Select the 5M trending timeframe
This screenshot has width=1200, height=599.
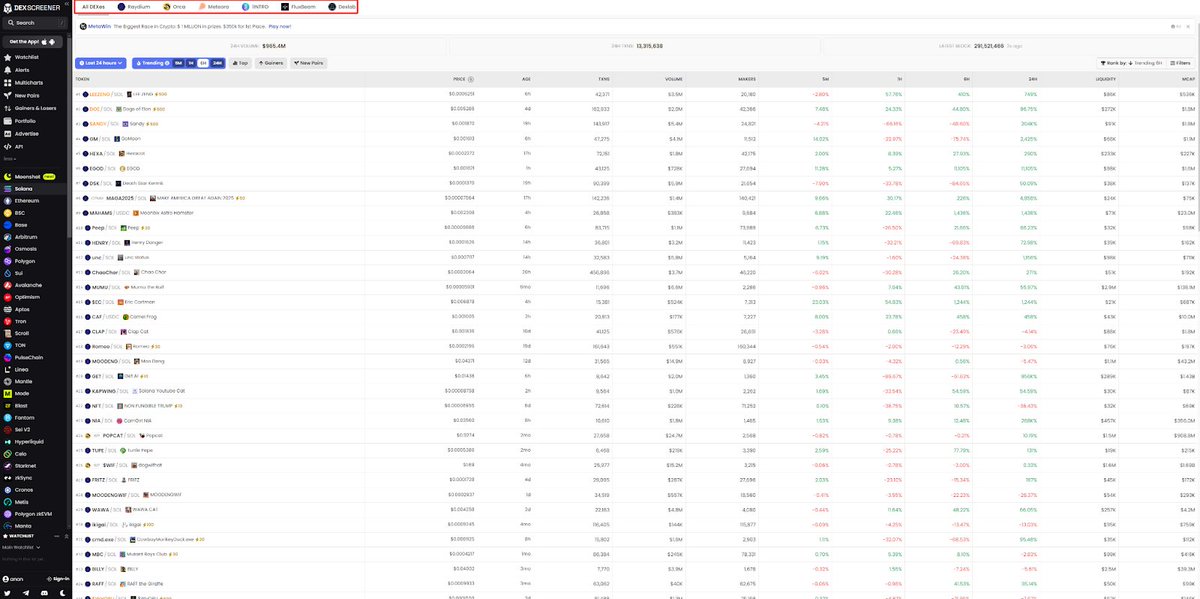click(x=178, y=63)
